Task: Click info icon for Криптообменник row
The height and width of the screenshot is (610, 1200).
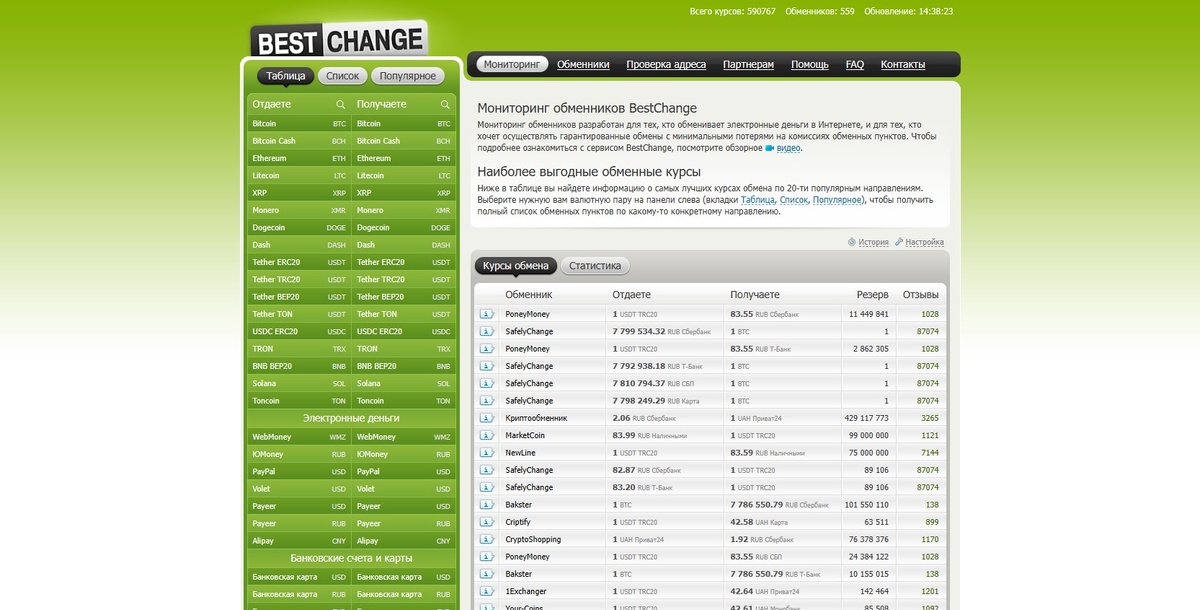Action: pyautogui.click(x=487, y=418)
